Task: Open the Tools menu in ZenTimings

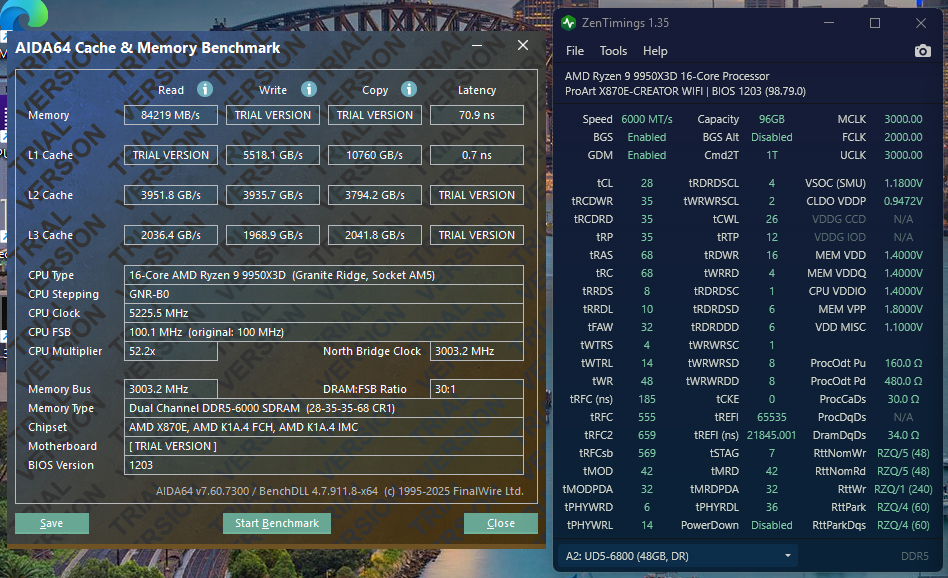Action: pyautogui.click(x=613, y=51)
